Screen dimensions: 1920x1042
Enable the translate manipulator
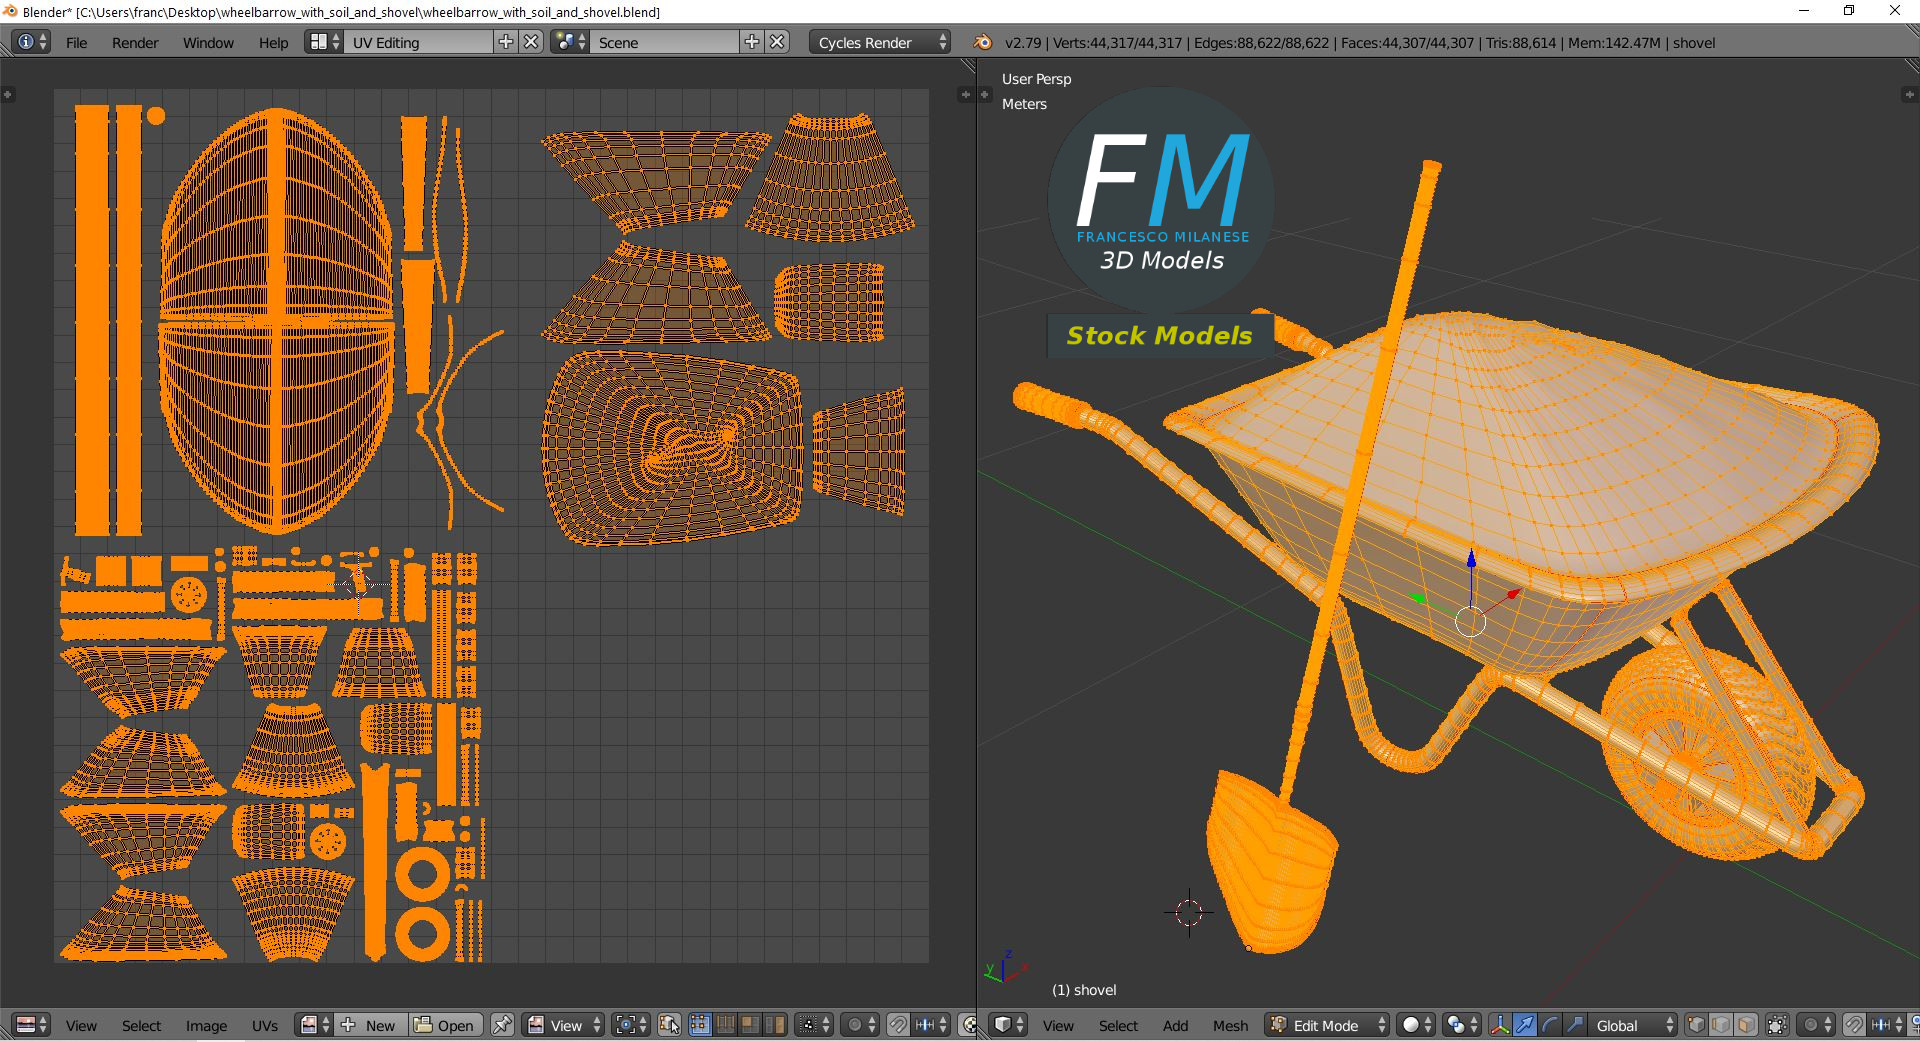[x=1525, y=1025]
